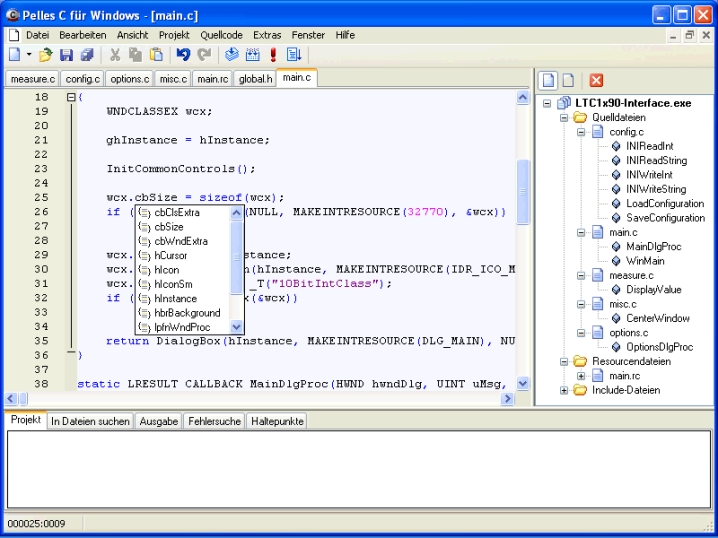The width and height of the screenshot is (718, 538).
Task: Select WinMain function in the project tree
Action: (645, 261)
